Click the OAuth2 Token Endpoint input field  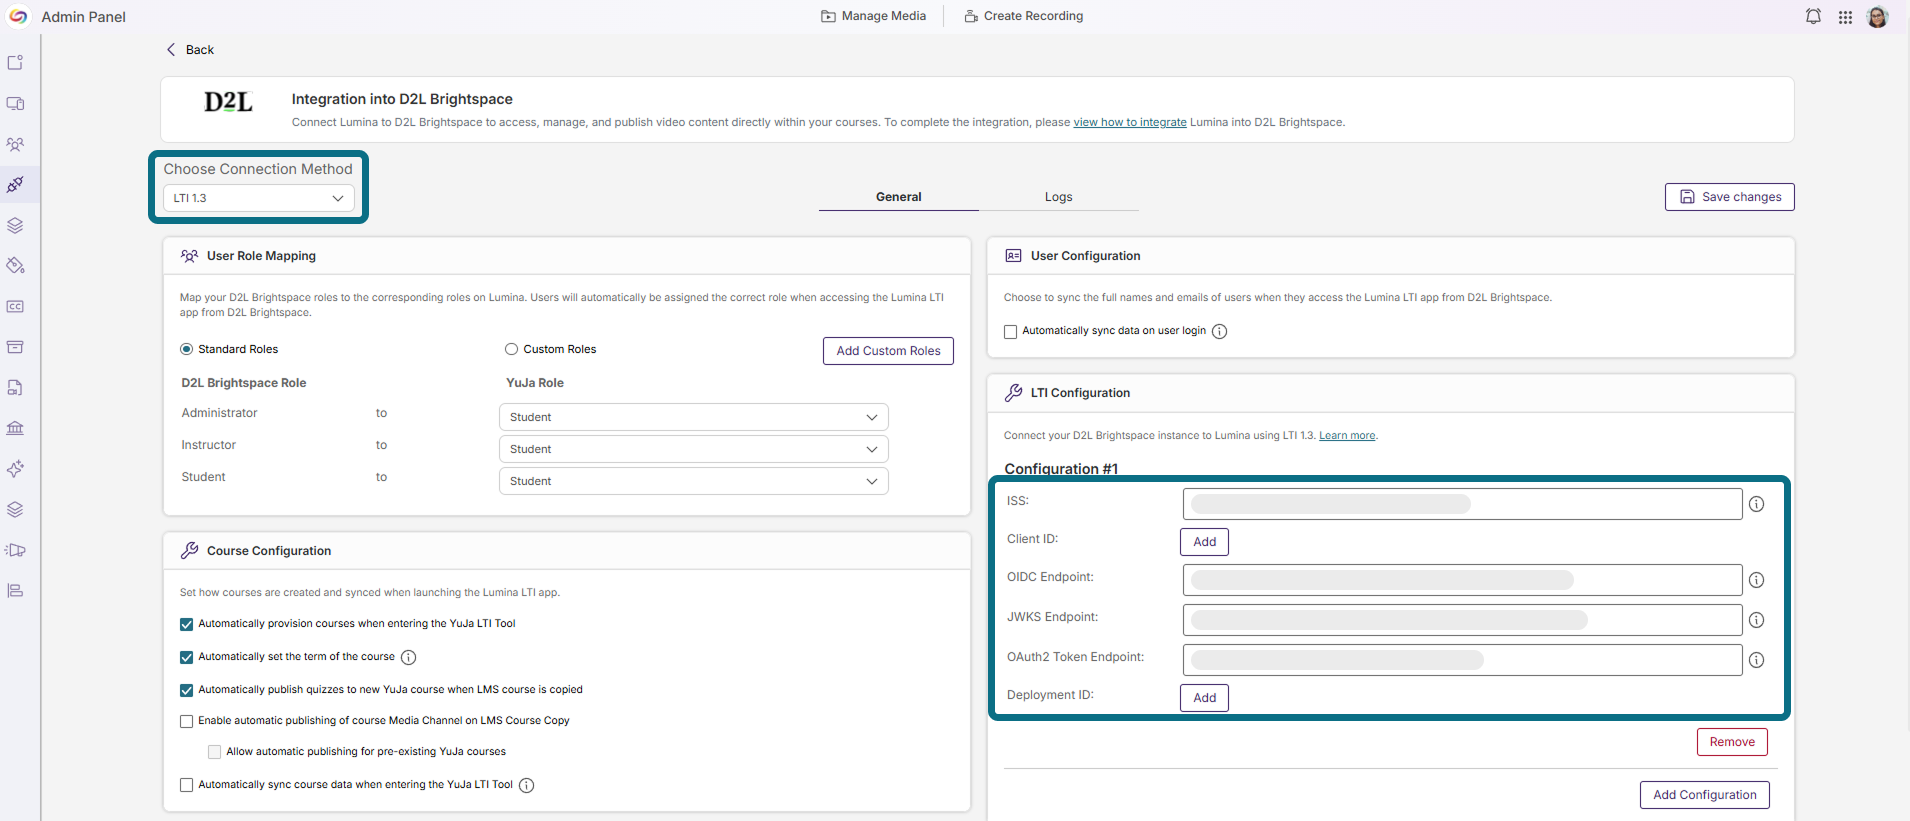(1462, 660)
